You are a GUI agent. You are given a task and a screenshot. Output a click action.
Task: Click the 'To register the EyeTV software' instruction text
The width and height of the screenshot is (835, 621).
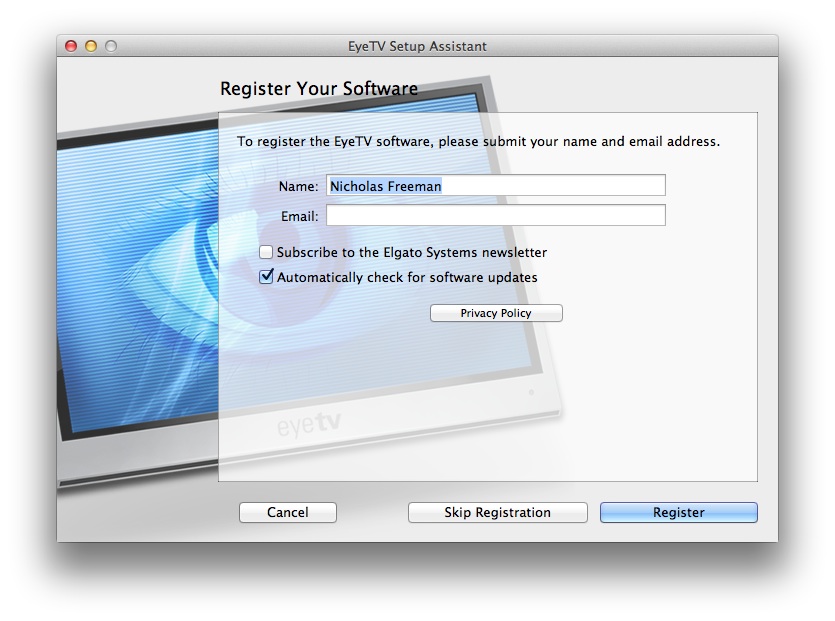click(x=478, y=142)
